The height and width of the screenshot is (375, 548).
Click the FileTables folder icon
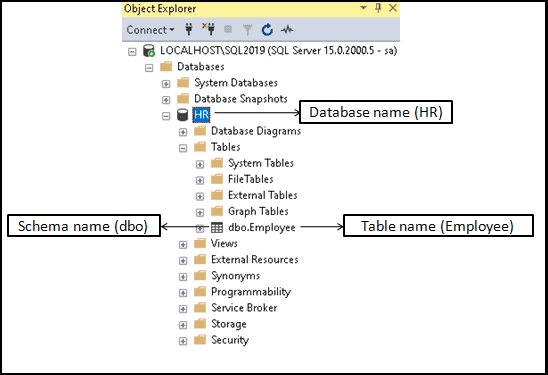click(217, 179)
